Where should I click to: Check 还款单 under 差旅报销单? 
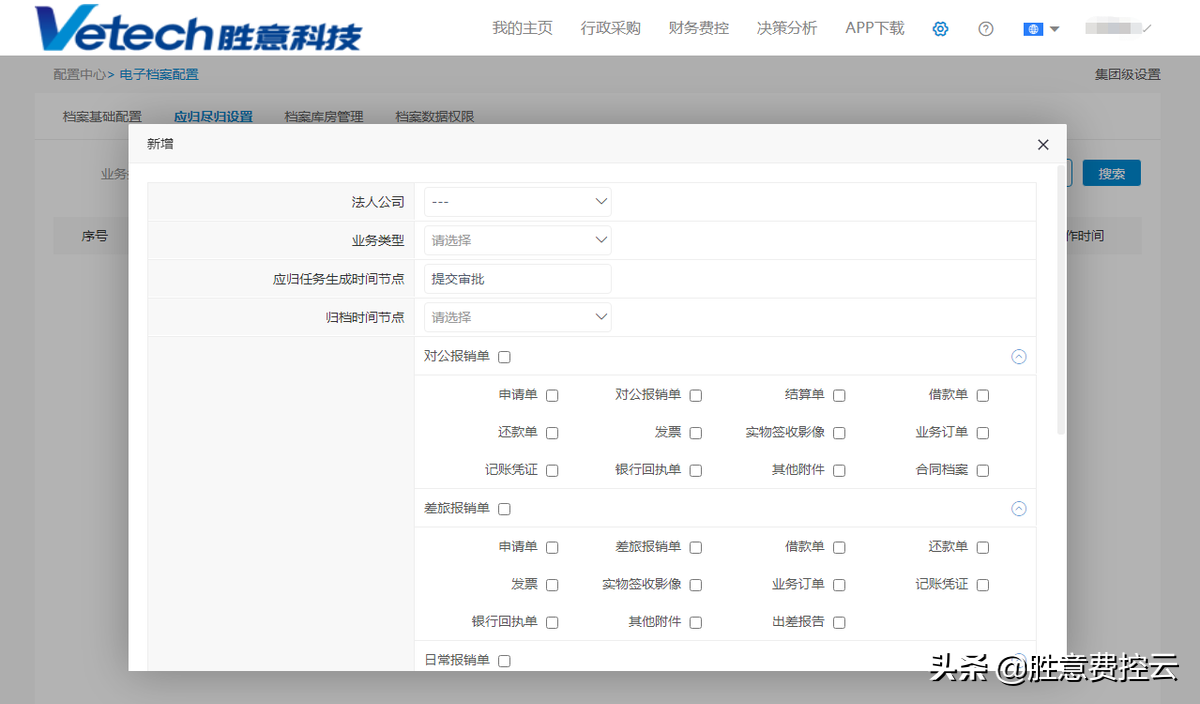coord(983,547)
